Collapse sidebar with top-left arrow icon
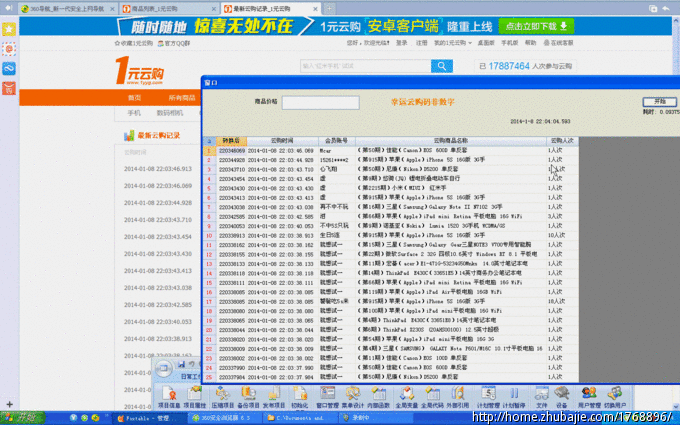The image size is (680, 425). (x=8, y=8)
